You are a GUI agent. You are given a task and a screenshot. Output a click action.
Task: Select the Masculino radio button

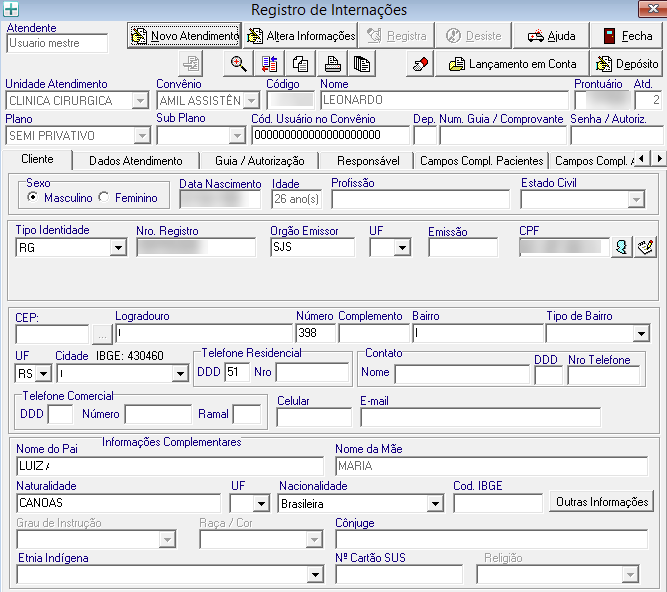[32, 197]
